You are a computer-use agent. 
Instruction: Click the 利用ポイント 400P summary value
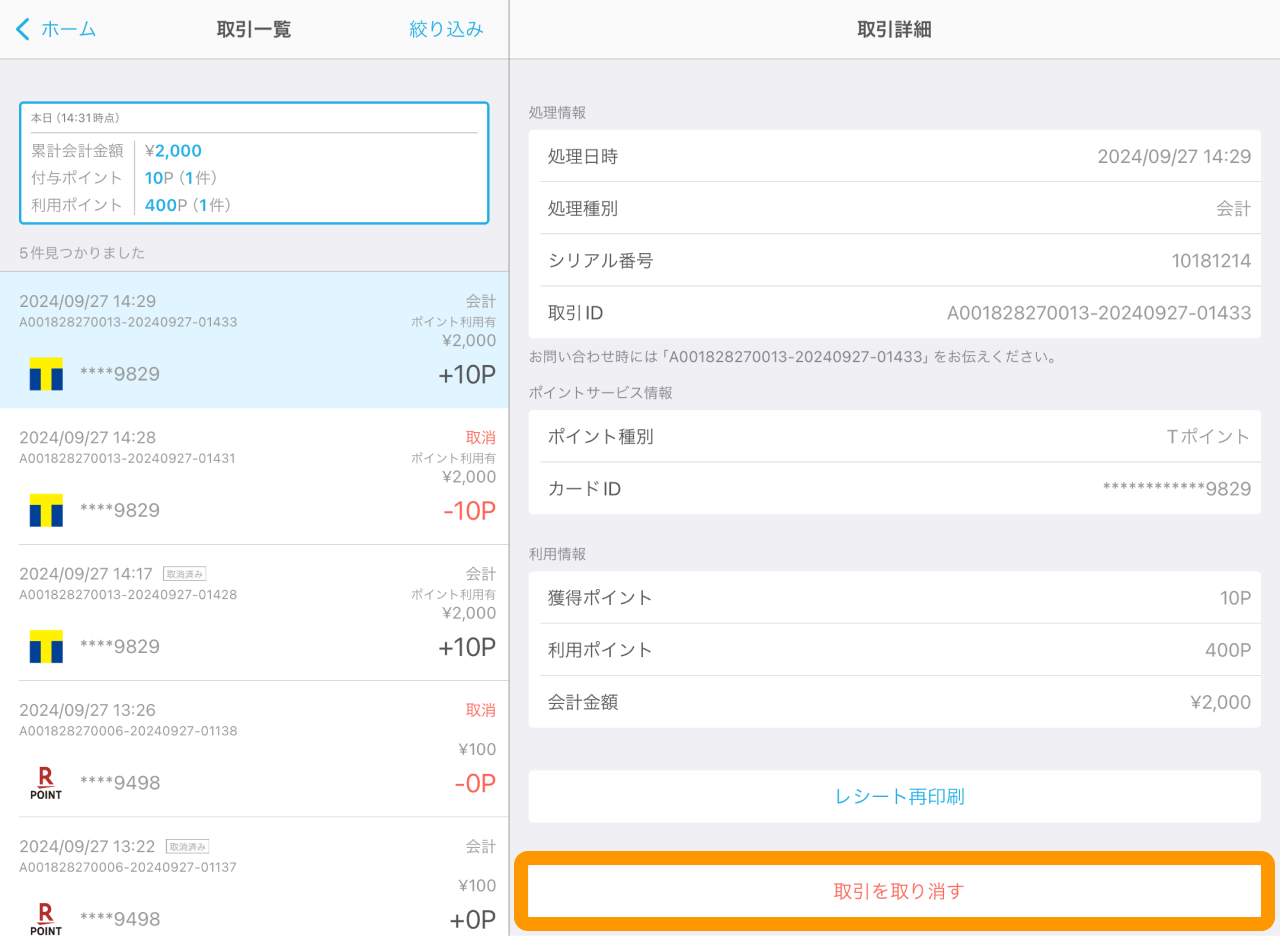point(187,205)
